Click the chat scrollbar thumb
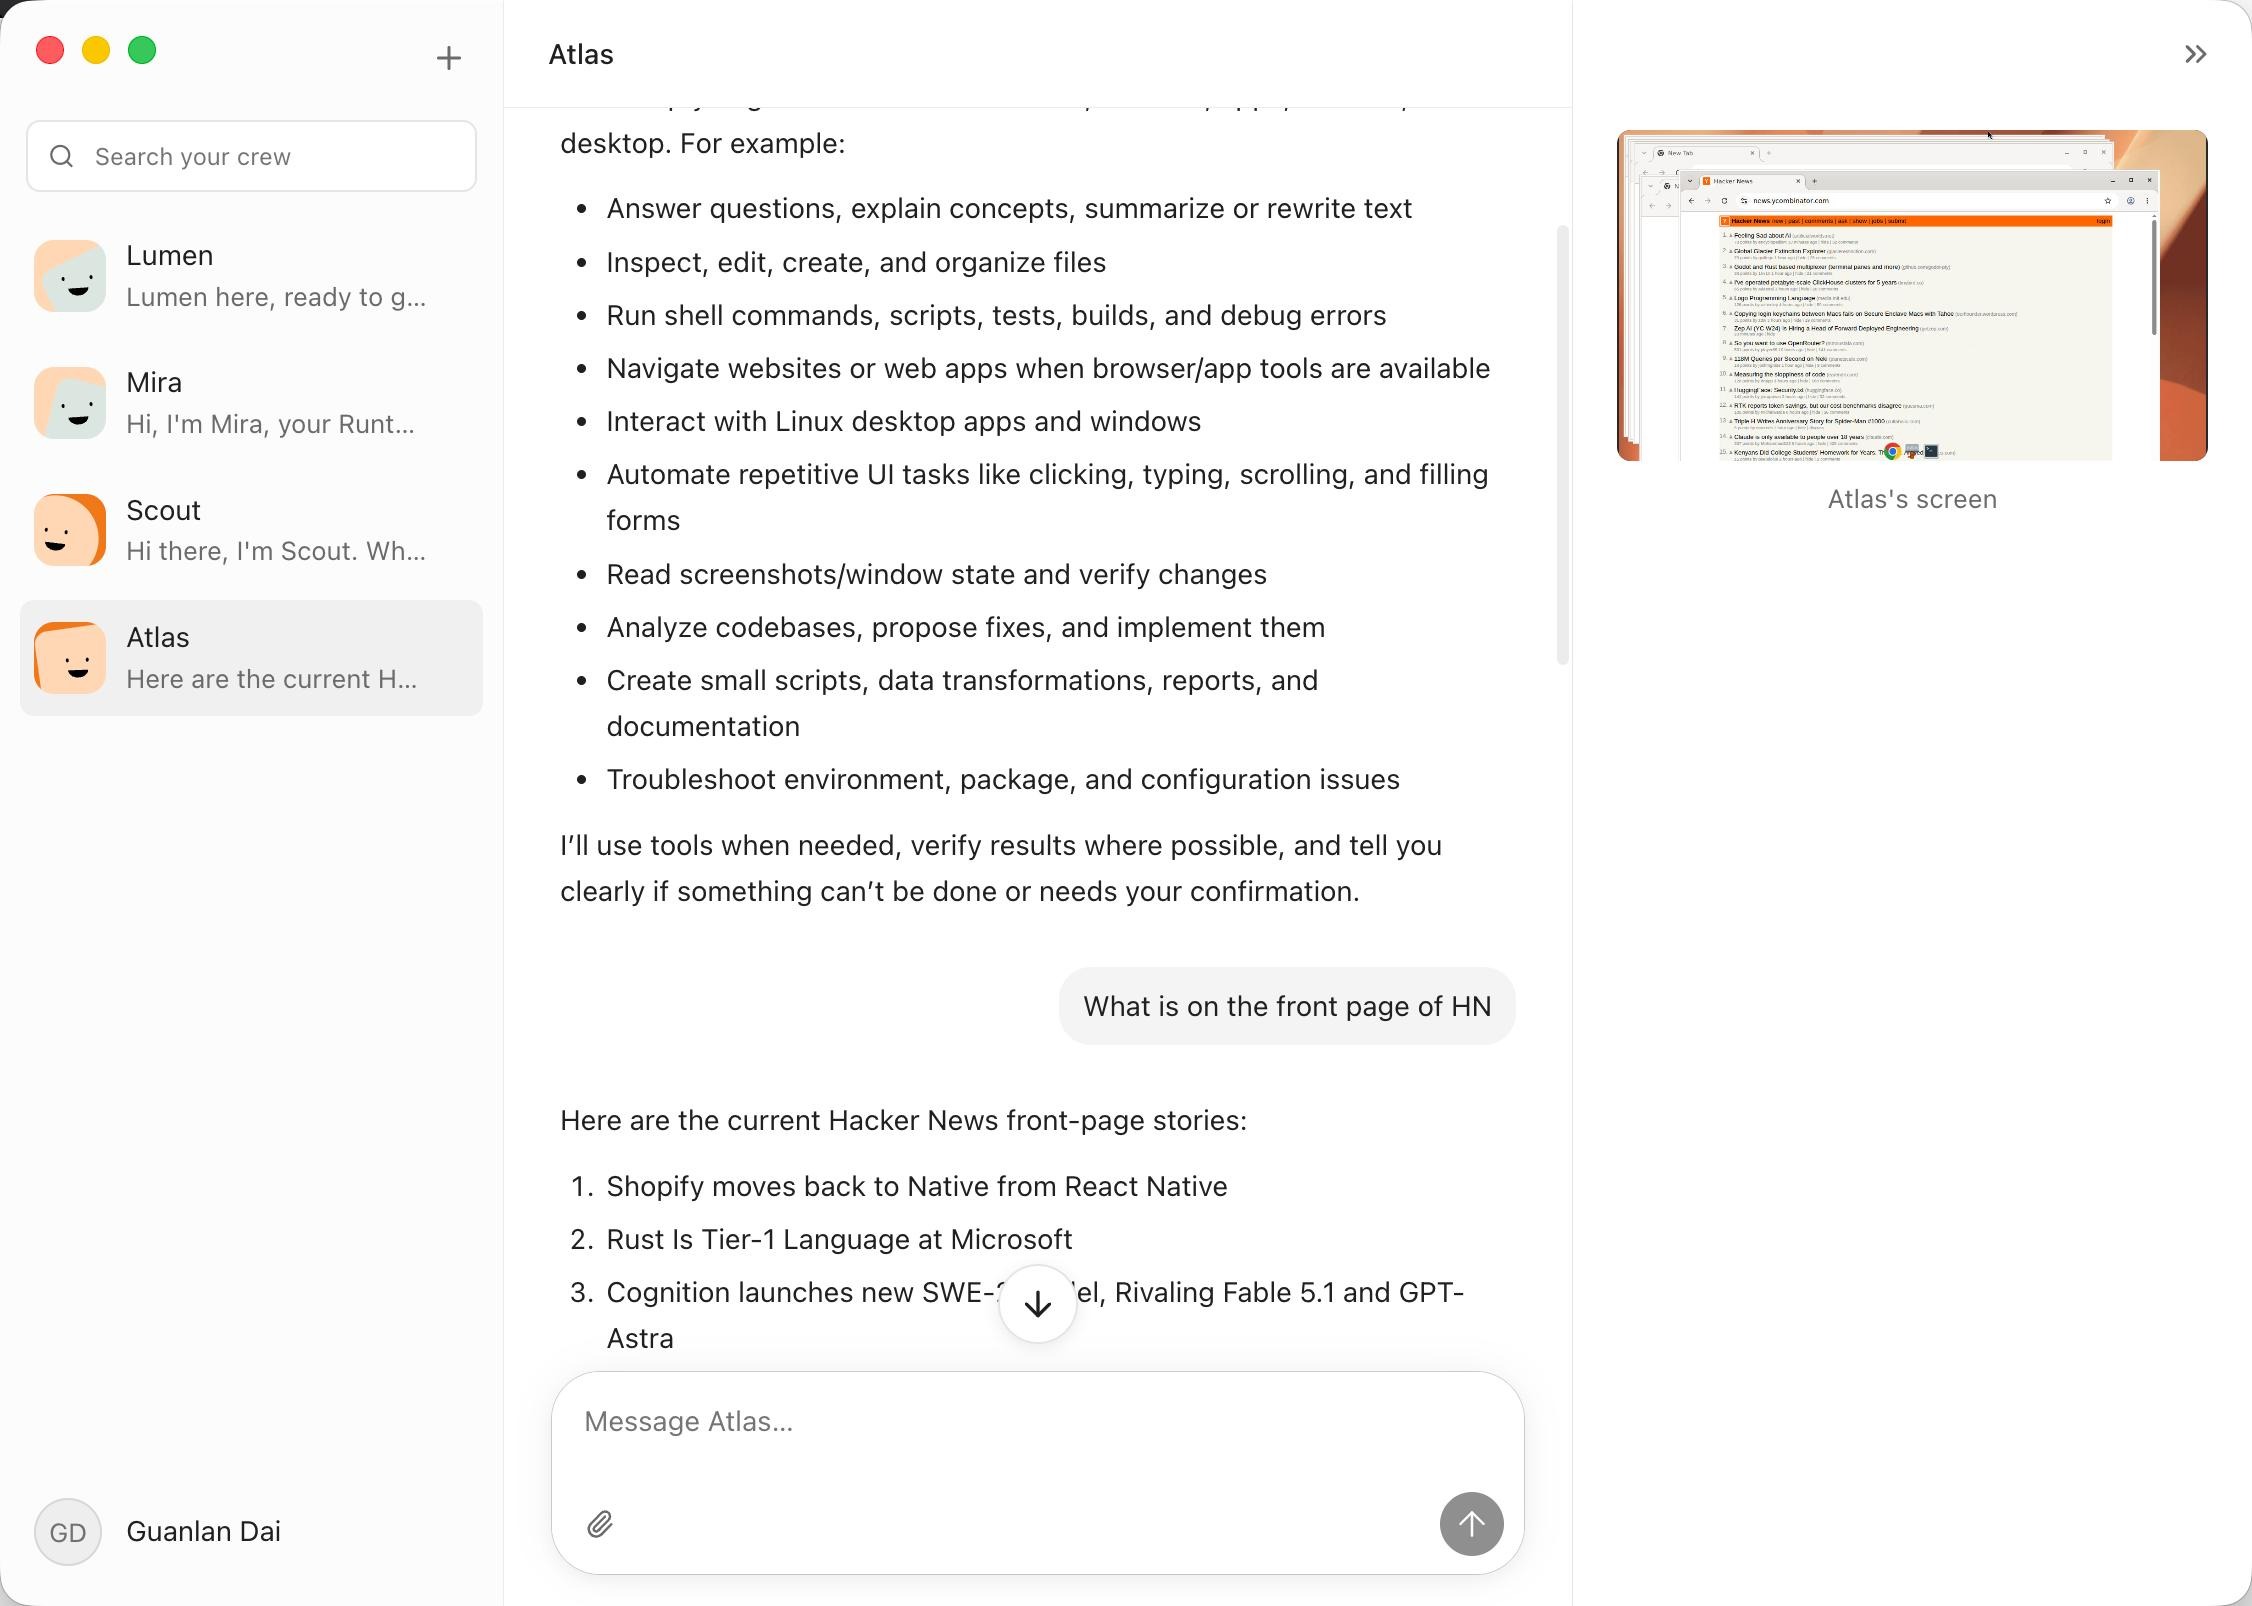 pos(1562,445)
